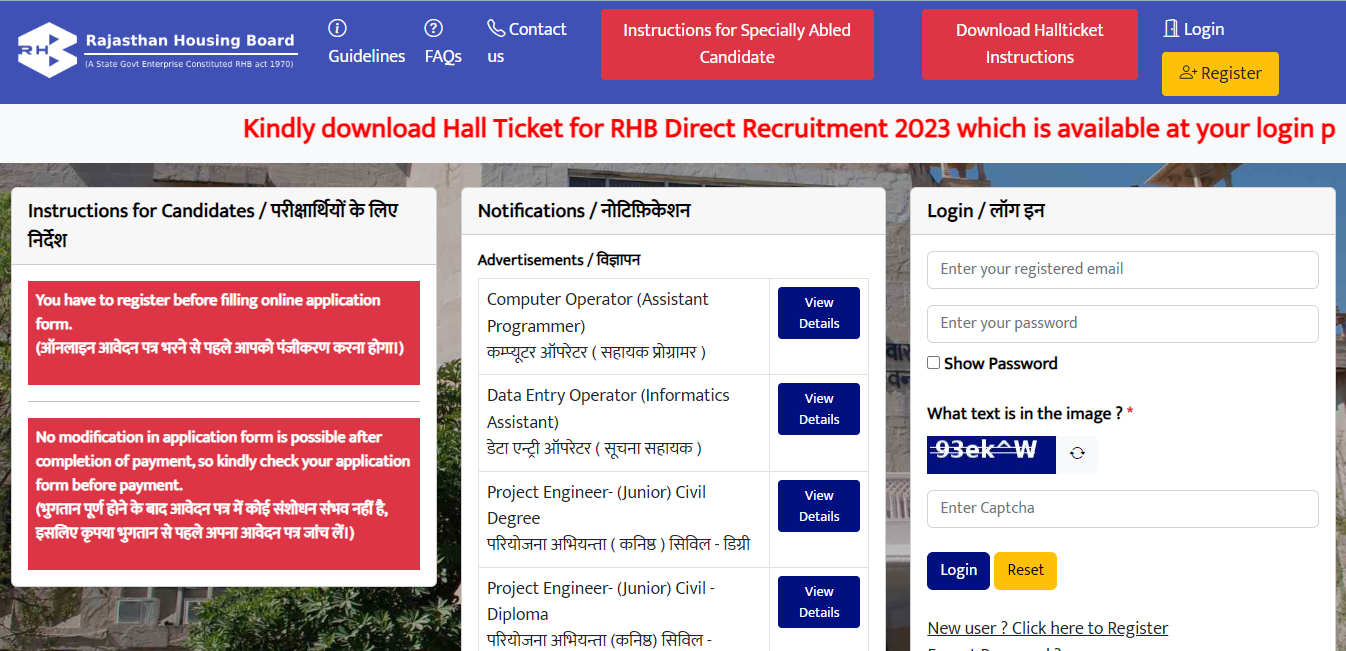Screen dimensions: 1346x651
Task: Click 'Instructions for Candidates' panel heading
Action: click(213, 226)
